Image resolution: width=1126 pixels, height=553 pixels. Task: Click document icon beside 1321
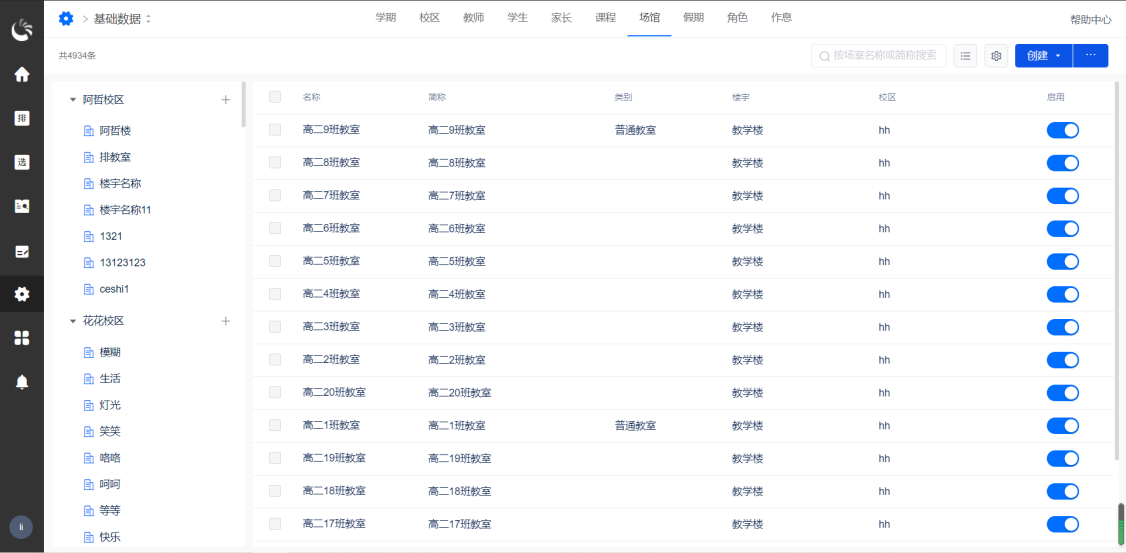(89, 236)
